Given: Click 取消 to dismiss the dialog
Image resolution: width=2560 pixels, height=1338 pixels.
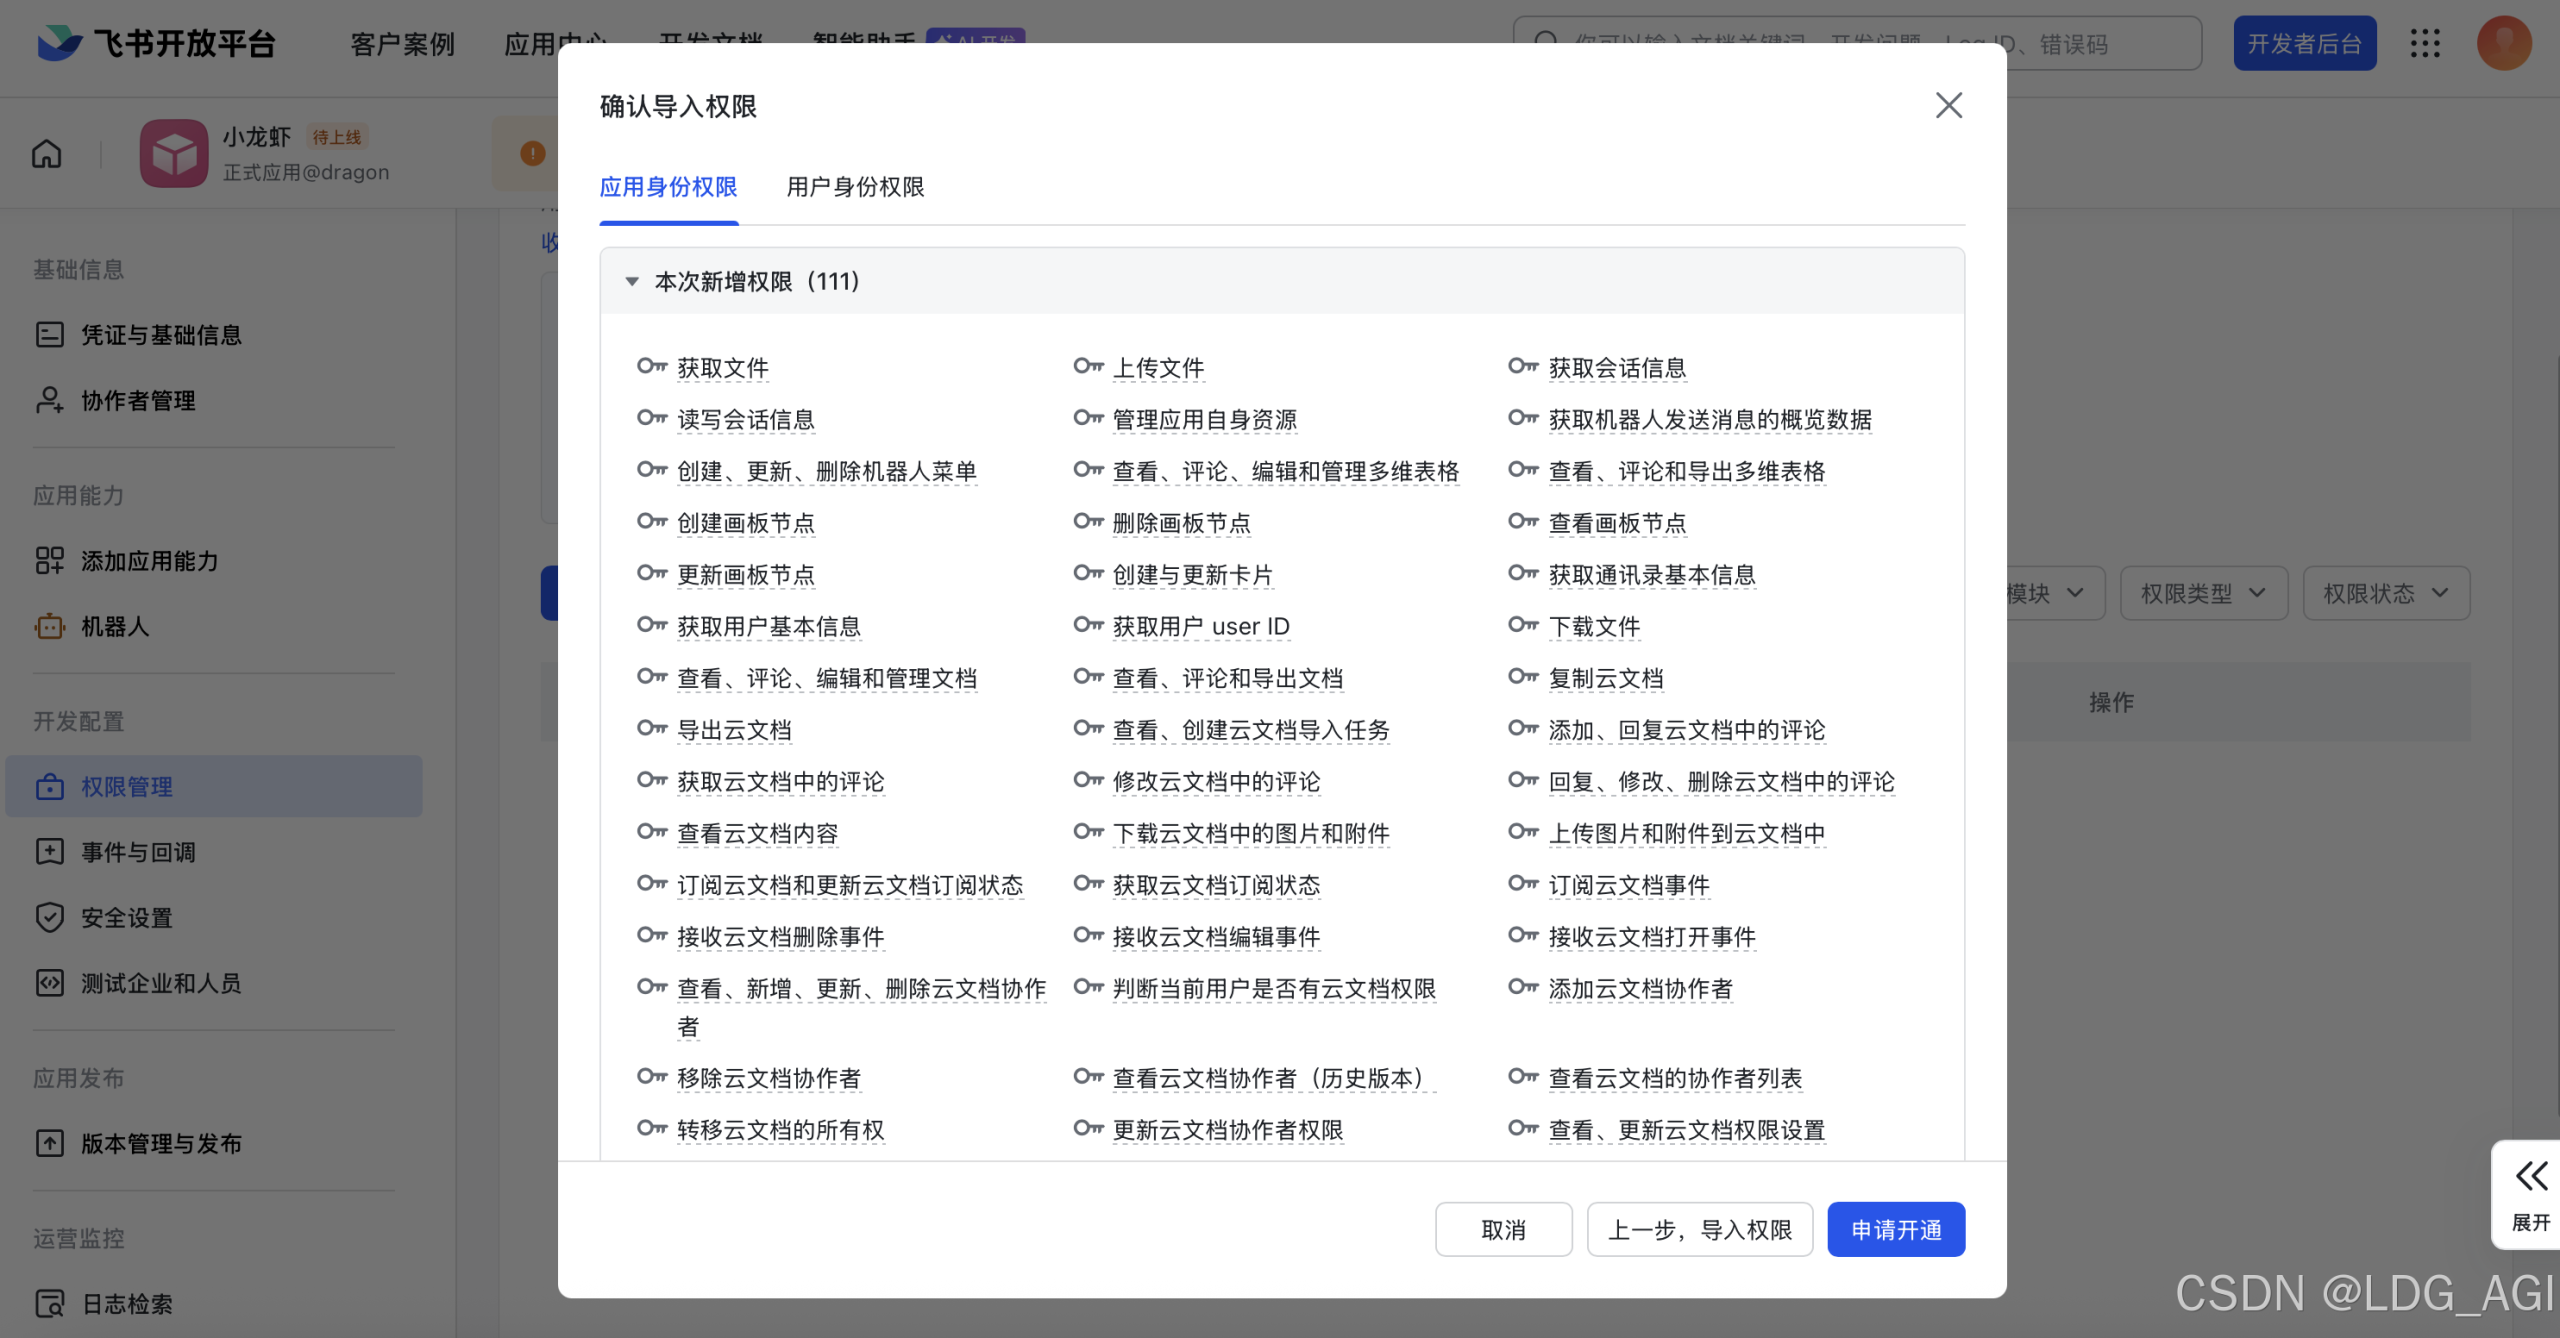Looking at the screenshot, I should click(x=1504, y=1229).
